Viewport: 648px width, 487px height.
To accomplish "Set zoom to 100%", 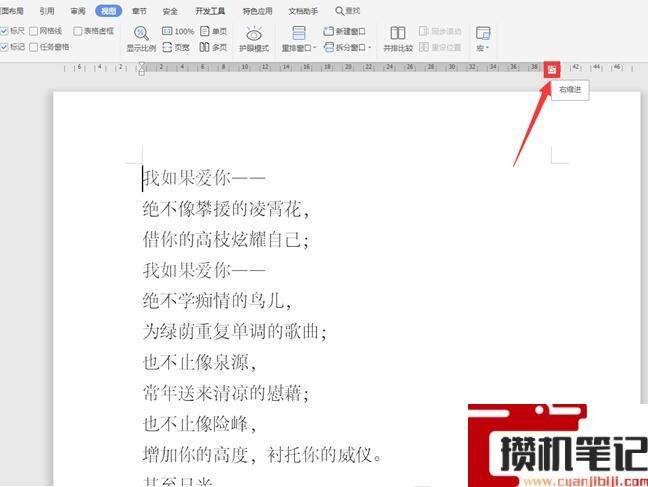I will point(178,31).
